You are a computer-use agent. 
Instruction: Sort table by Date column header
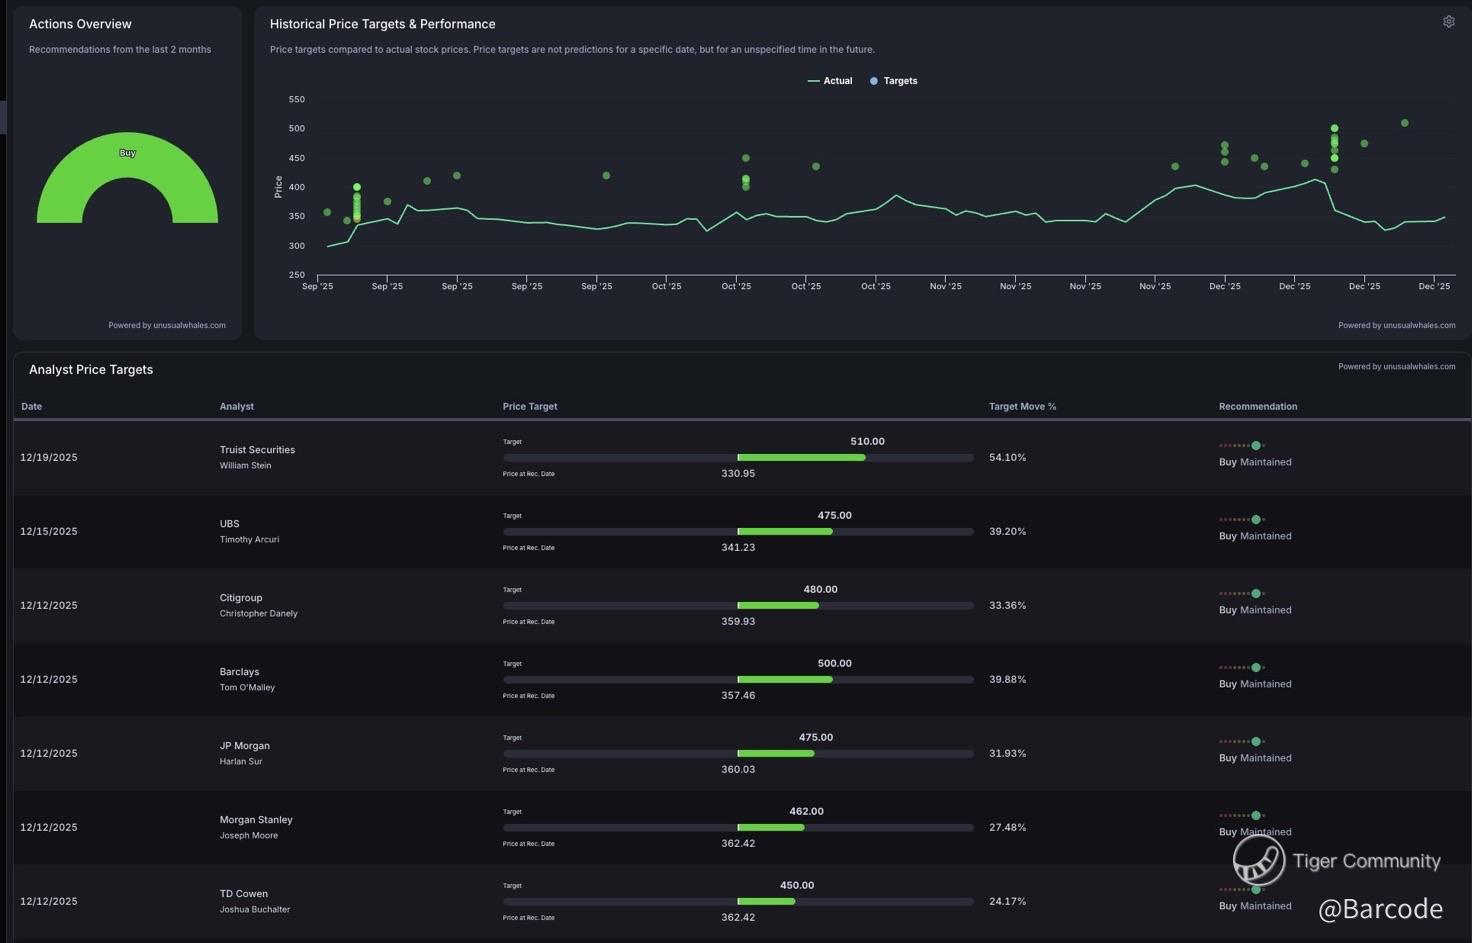click(31, 407)
